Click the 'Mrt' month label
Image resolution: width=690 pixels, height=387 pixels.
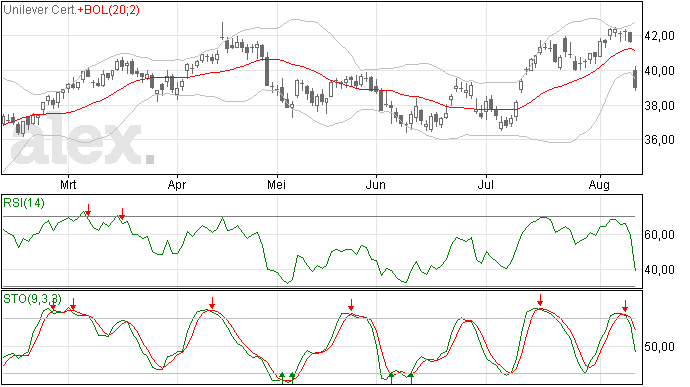(x=68, y=184)
